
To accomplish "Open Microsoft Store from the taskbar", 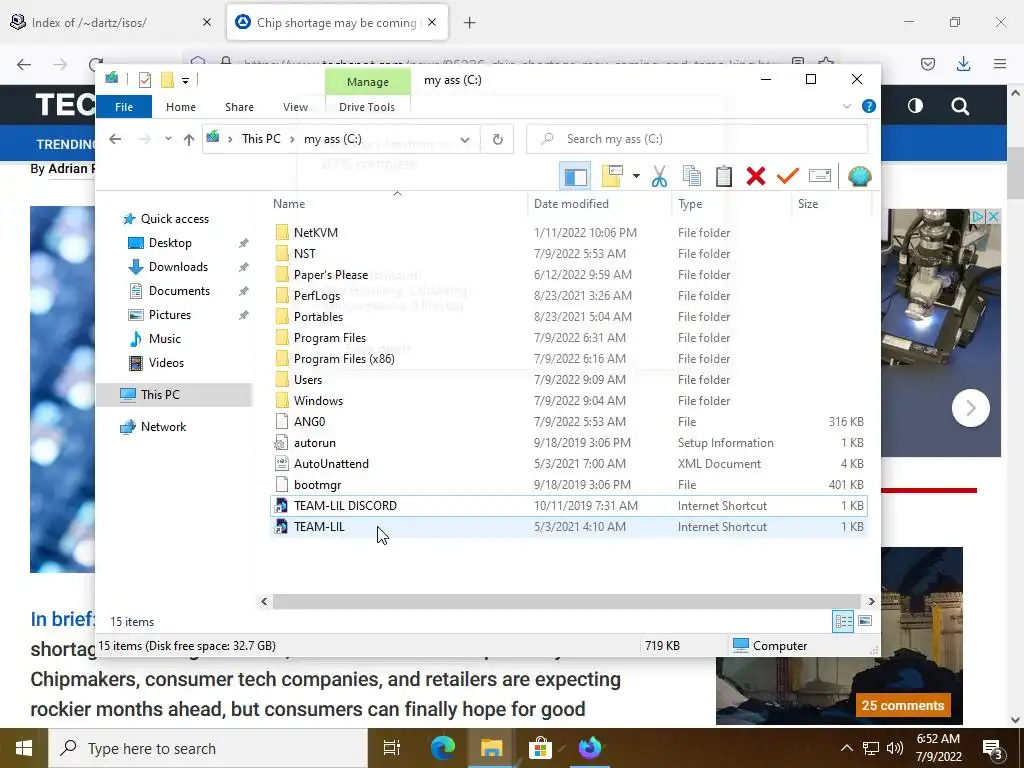I will click(x=540, y=748).
